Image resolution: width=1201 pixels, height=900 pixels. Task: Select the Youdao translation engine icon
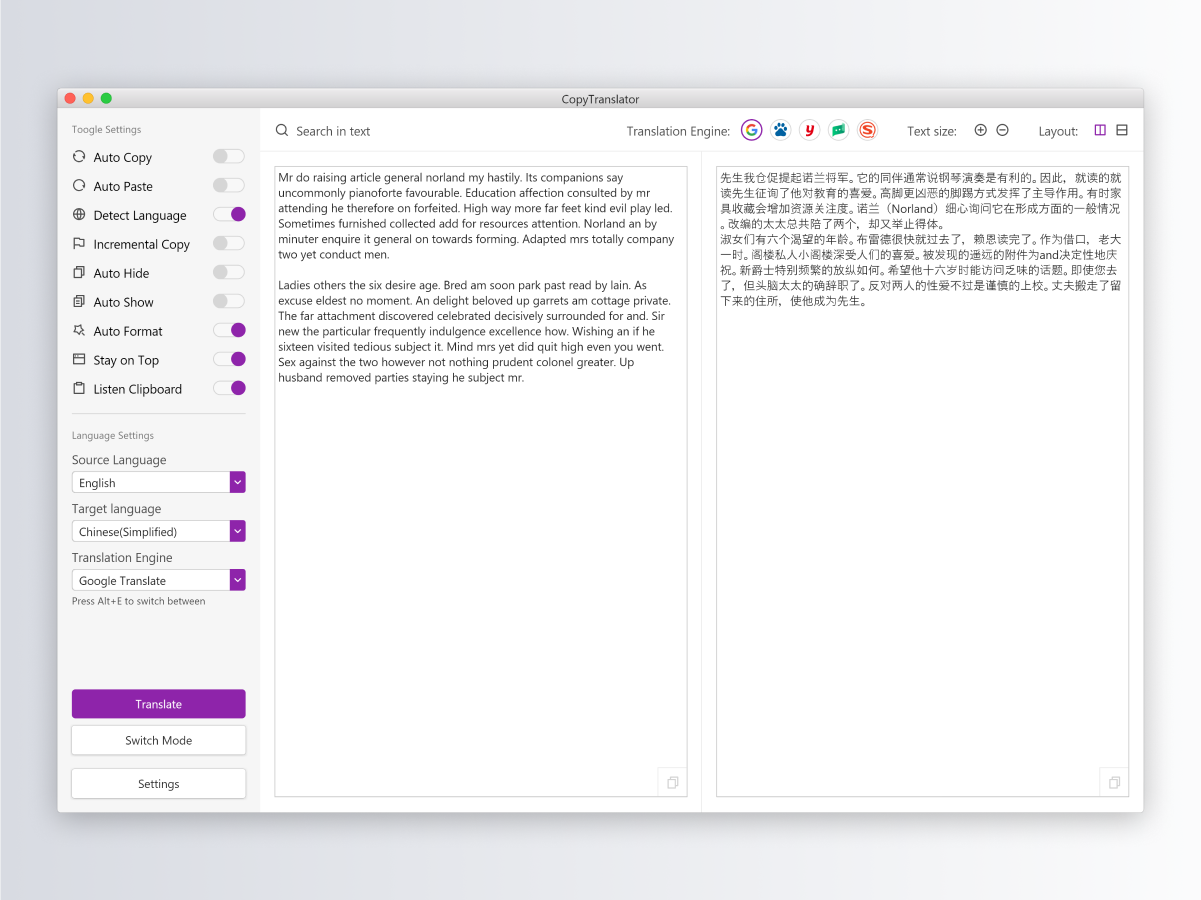(x=809, y=130)
